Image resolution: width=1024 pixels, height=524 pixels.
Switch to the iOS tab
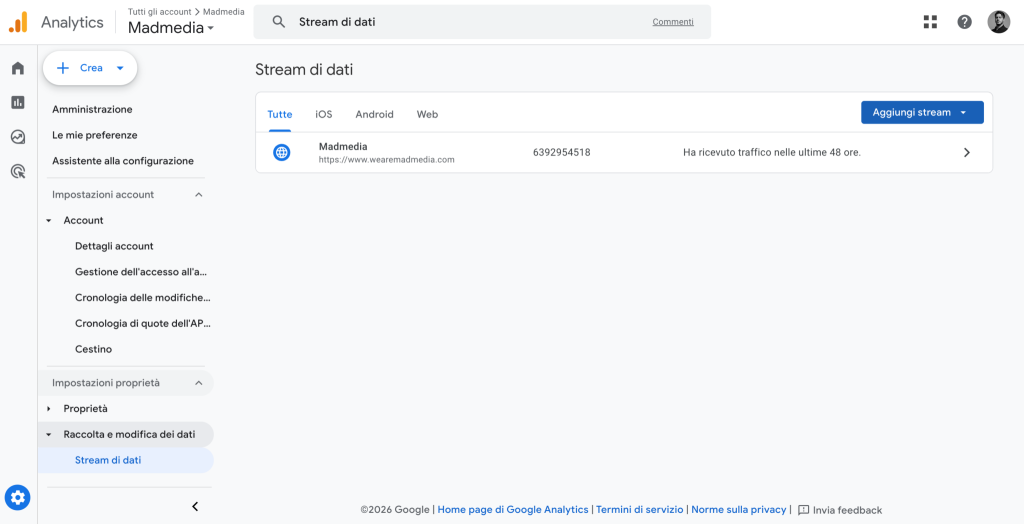tap(324, 114)
